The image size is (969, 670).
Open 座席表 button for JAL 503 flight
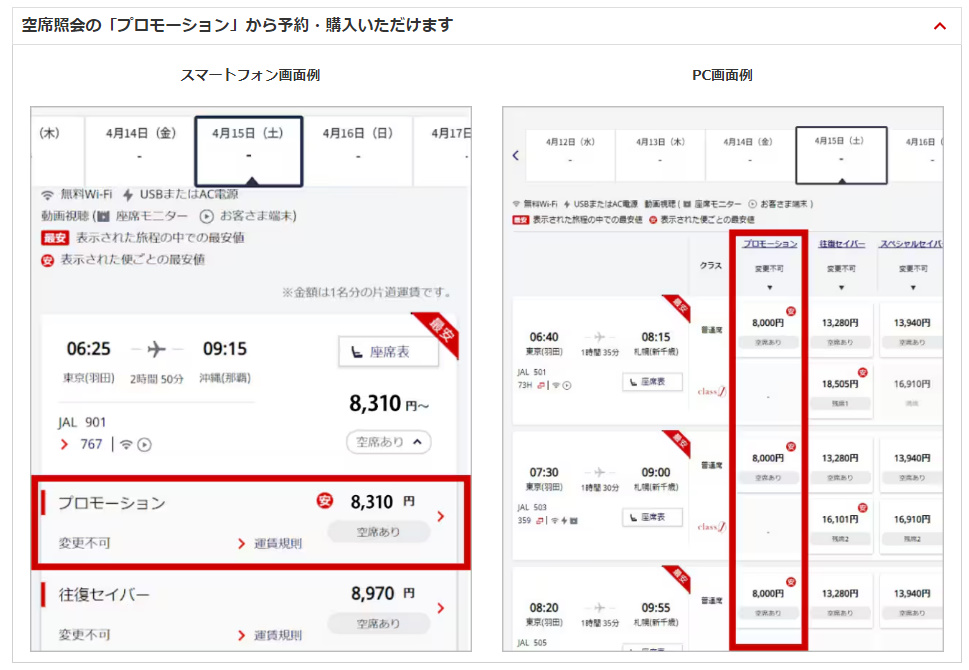point(653,517)
